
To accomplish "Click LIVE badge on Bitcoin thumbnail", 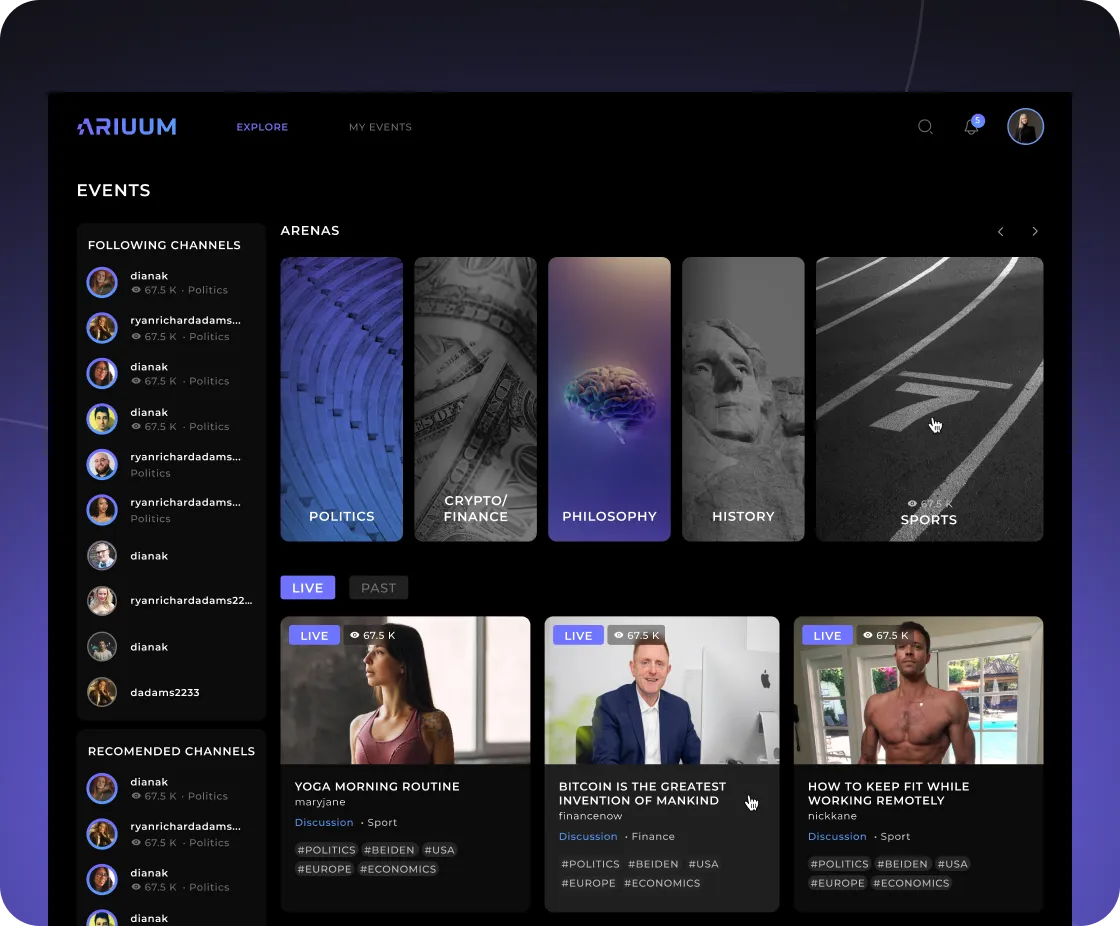I will 579,635.
